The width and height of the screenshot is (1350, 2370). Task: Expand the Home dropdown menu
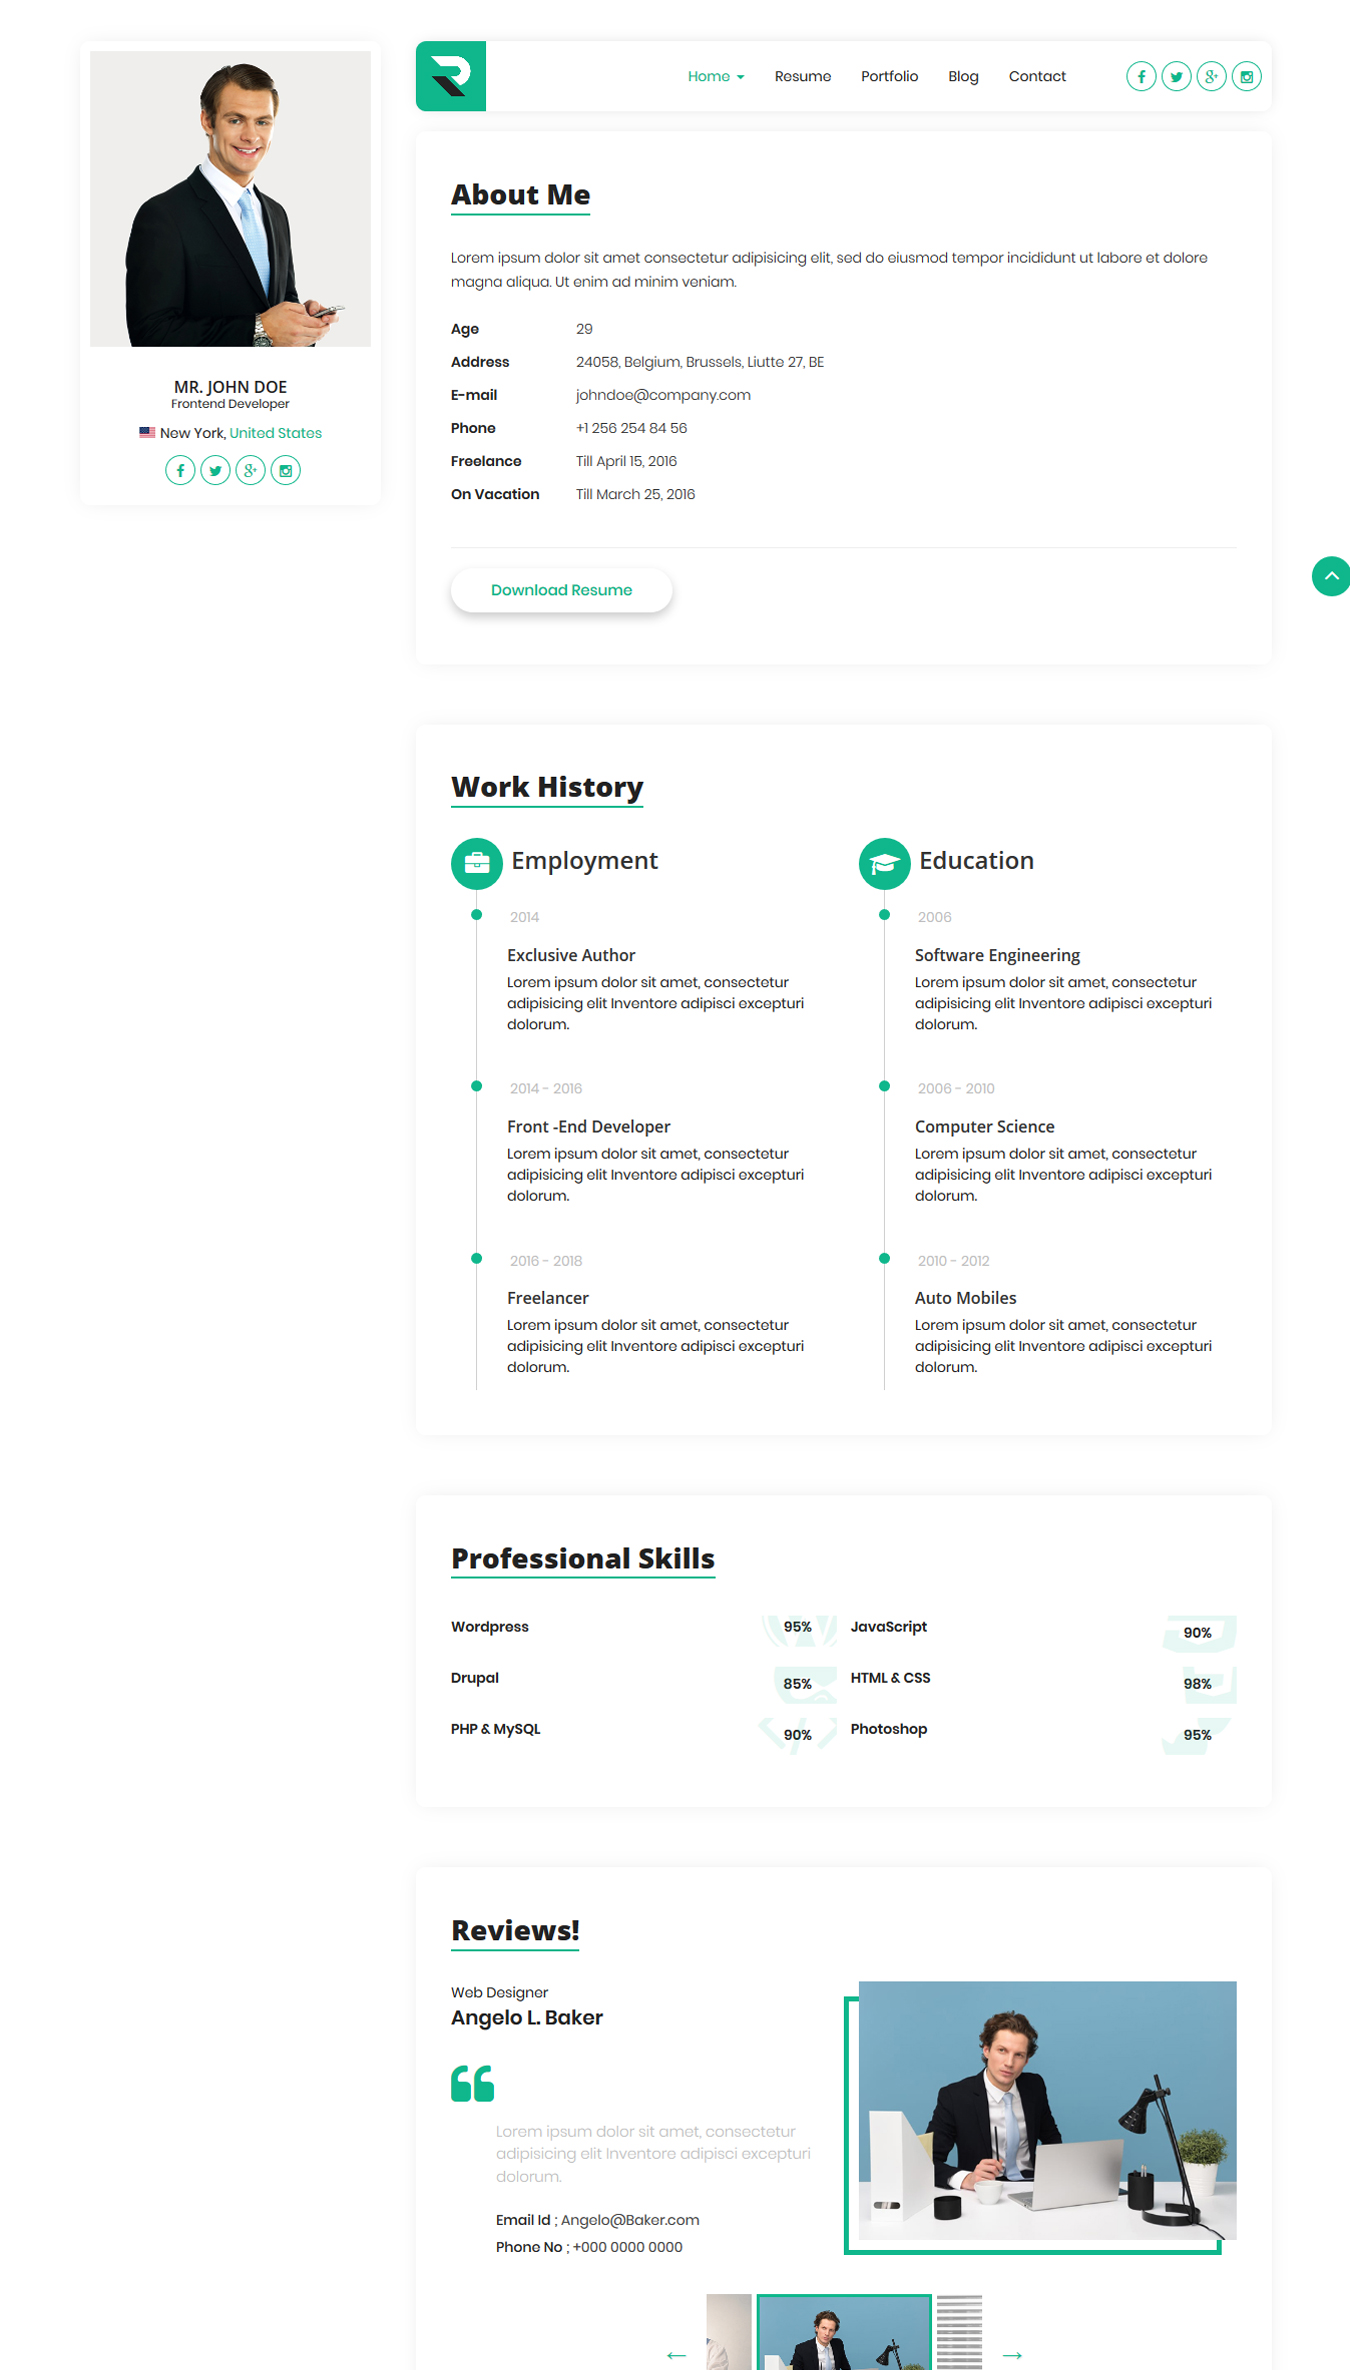pos(715,77)
